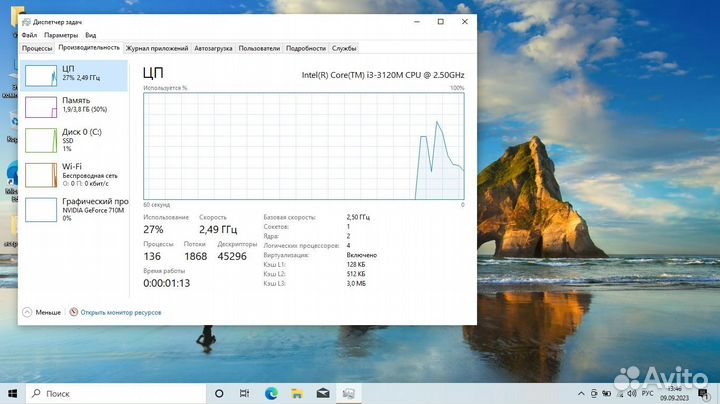Open the Автозагрузка tab
The width and height of the screenshot is (720, 404).
click(x=213, y=48)
